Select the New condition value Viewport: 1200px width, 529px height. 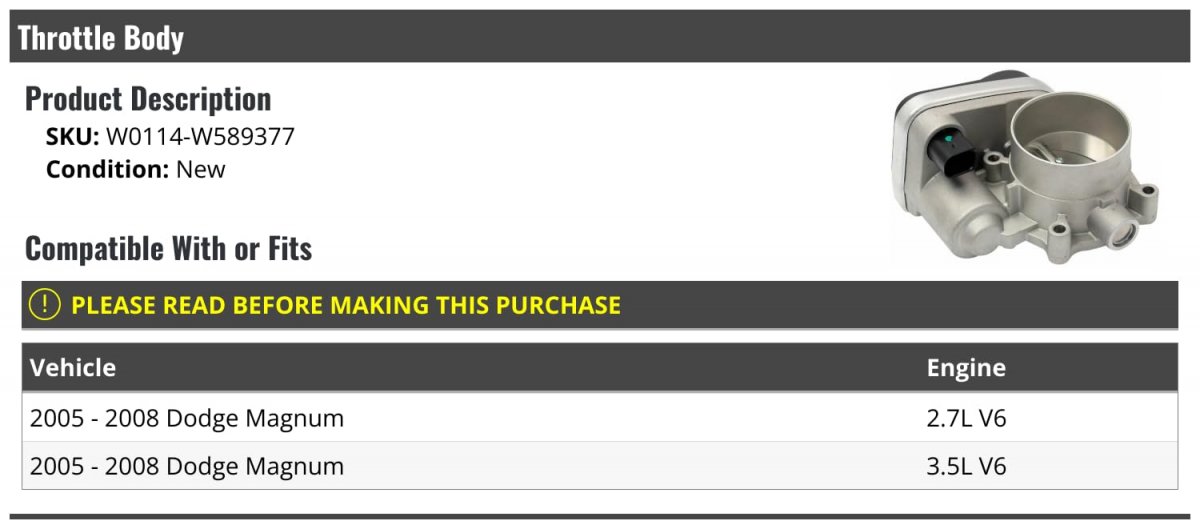[201, 169]
